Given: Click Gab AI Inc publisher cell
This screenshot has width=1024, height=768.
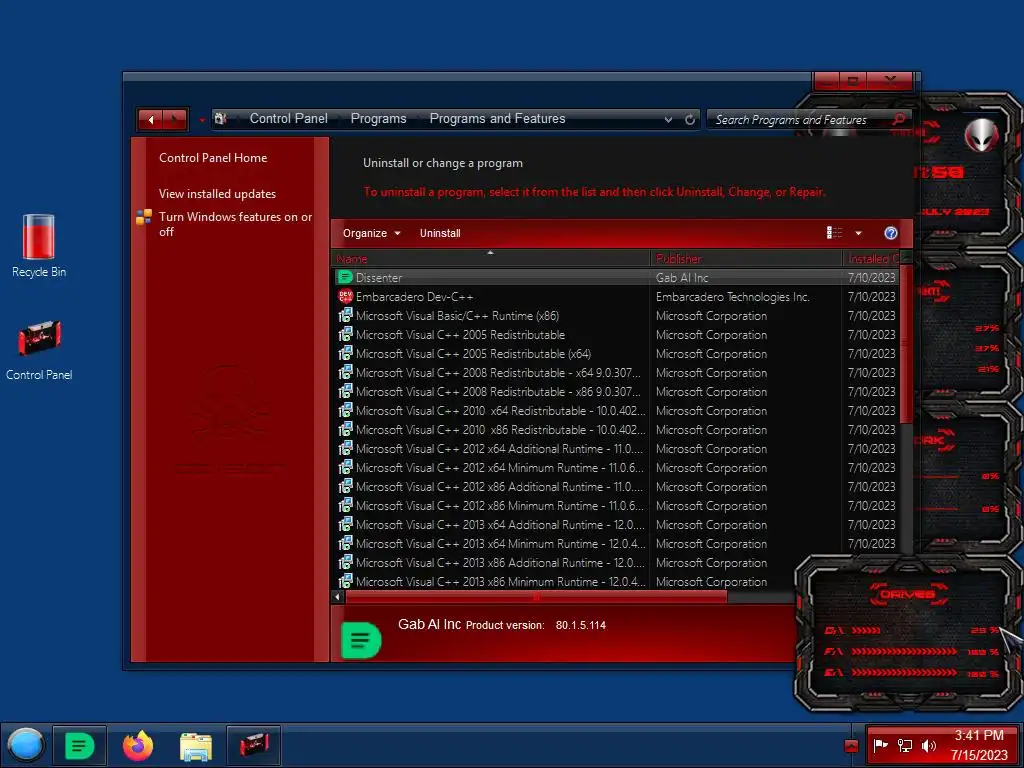Looking at the screenshot, I should (x=682, y=278).
